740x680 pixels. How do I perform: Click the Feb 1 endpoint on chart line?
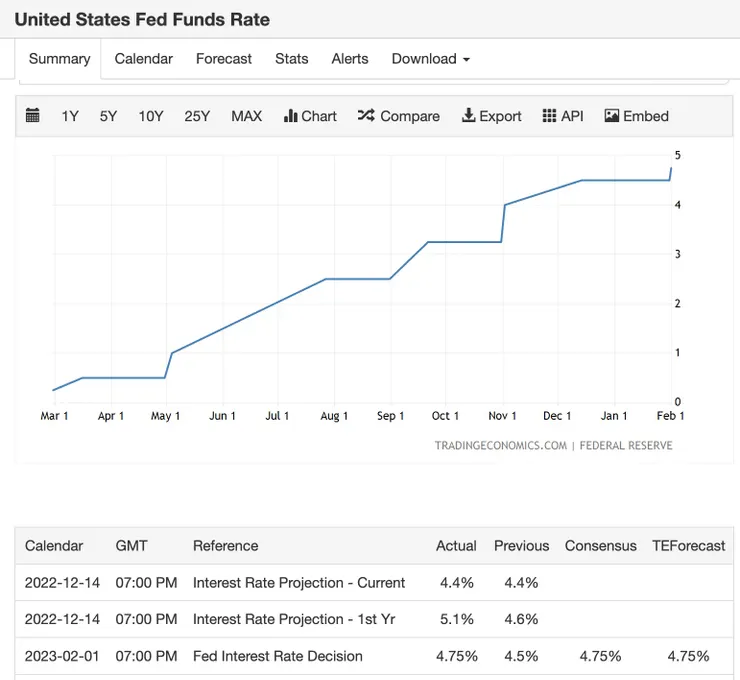pos(671,168)
